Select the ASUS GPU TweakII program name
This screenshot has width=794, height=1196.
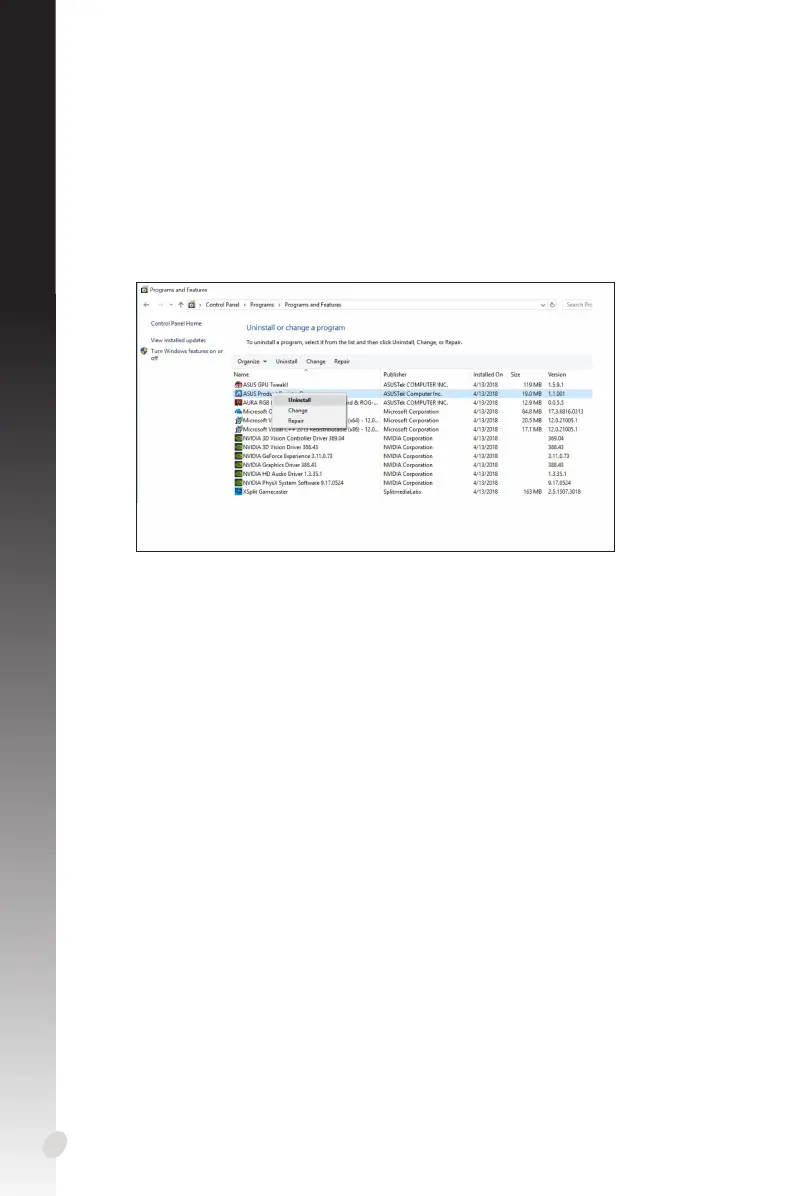[x=265, y=385]
